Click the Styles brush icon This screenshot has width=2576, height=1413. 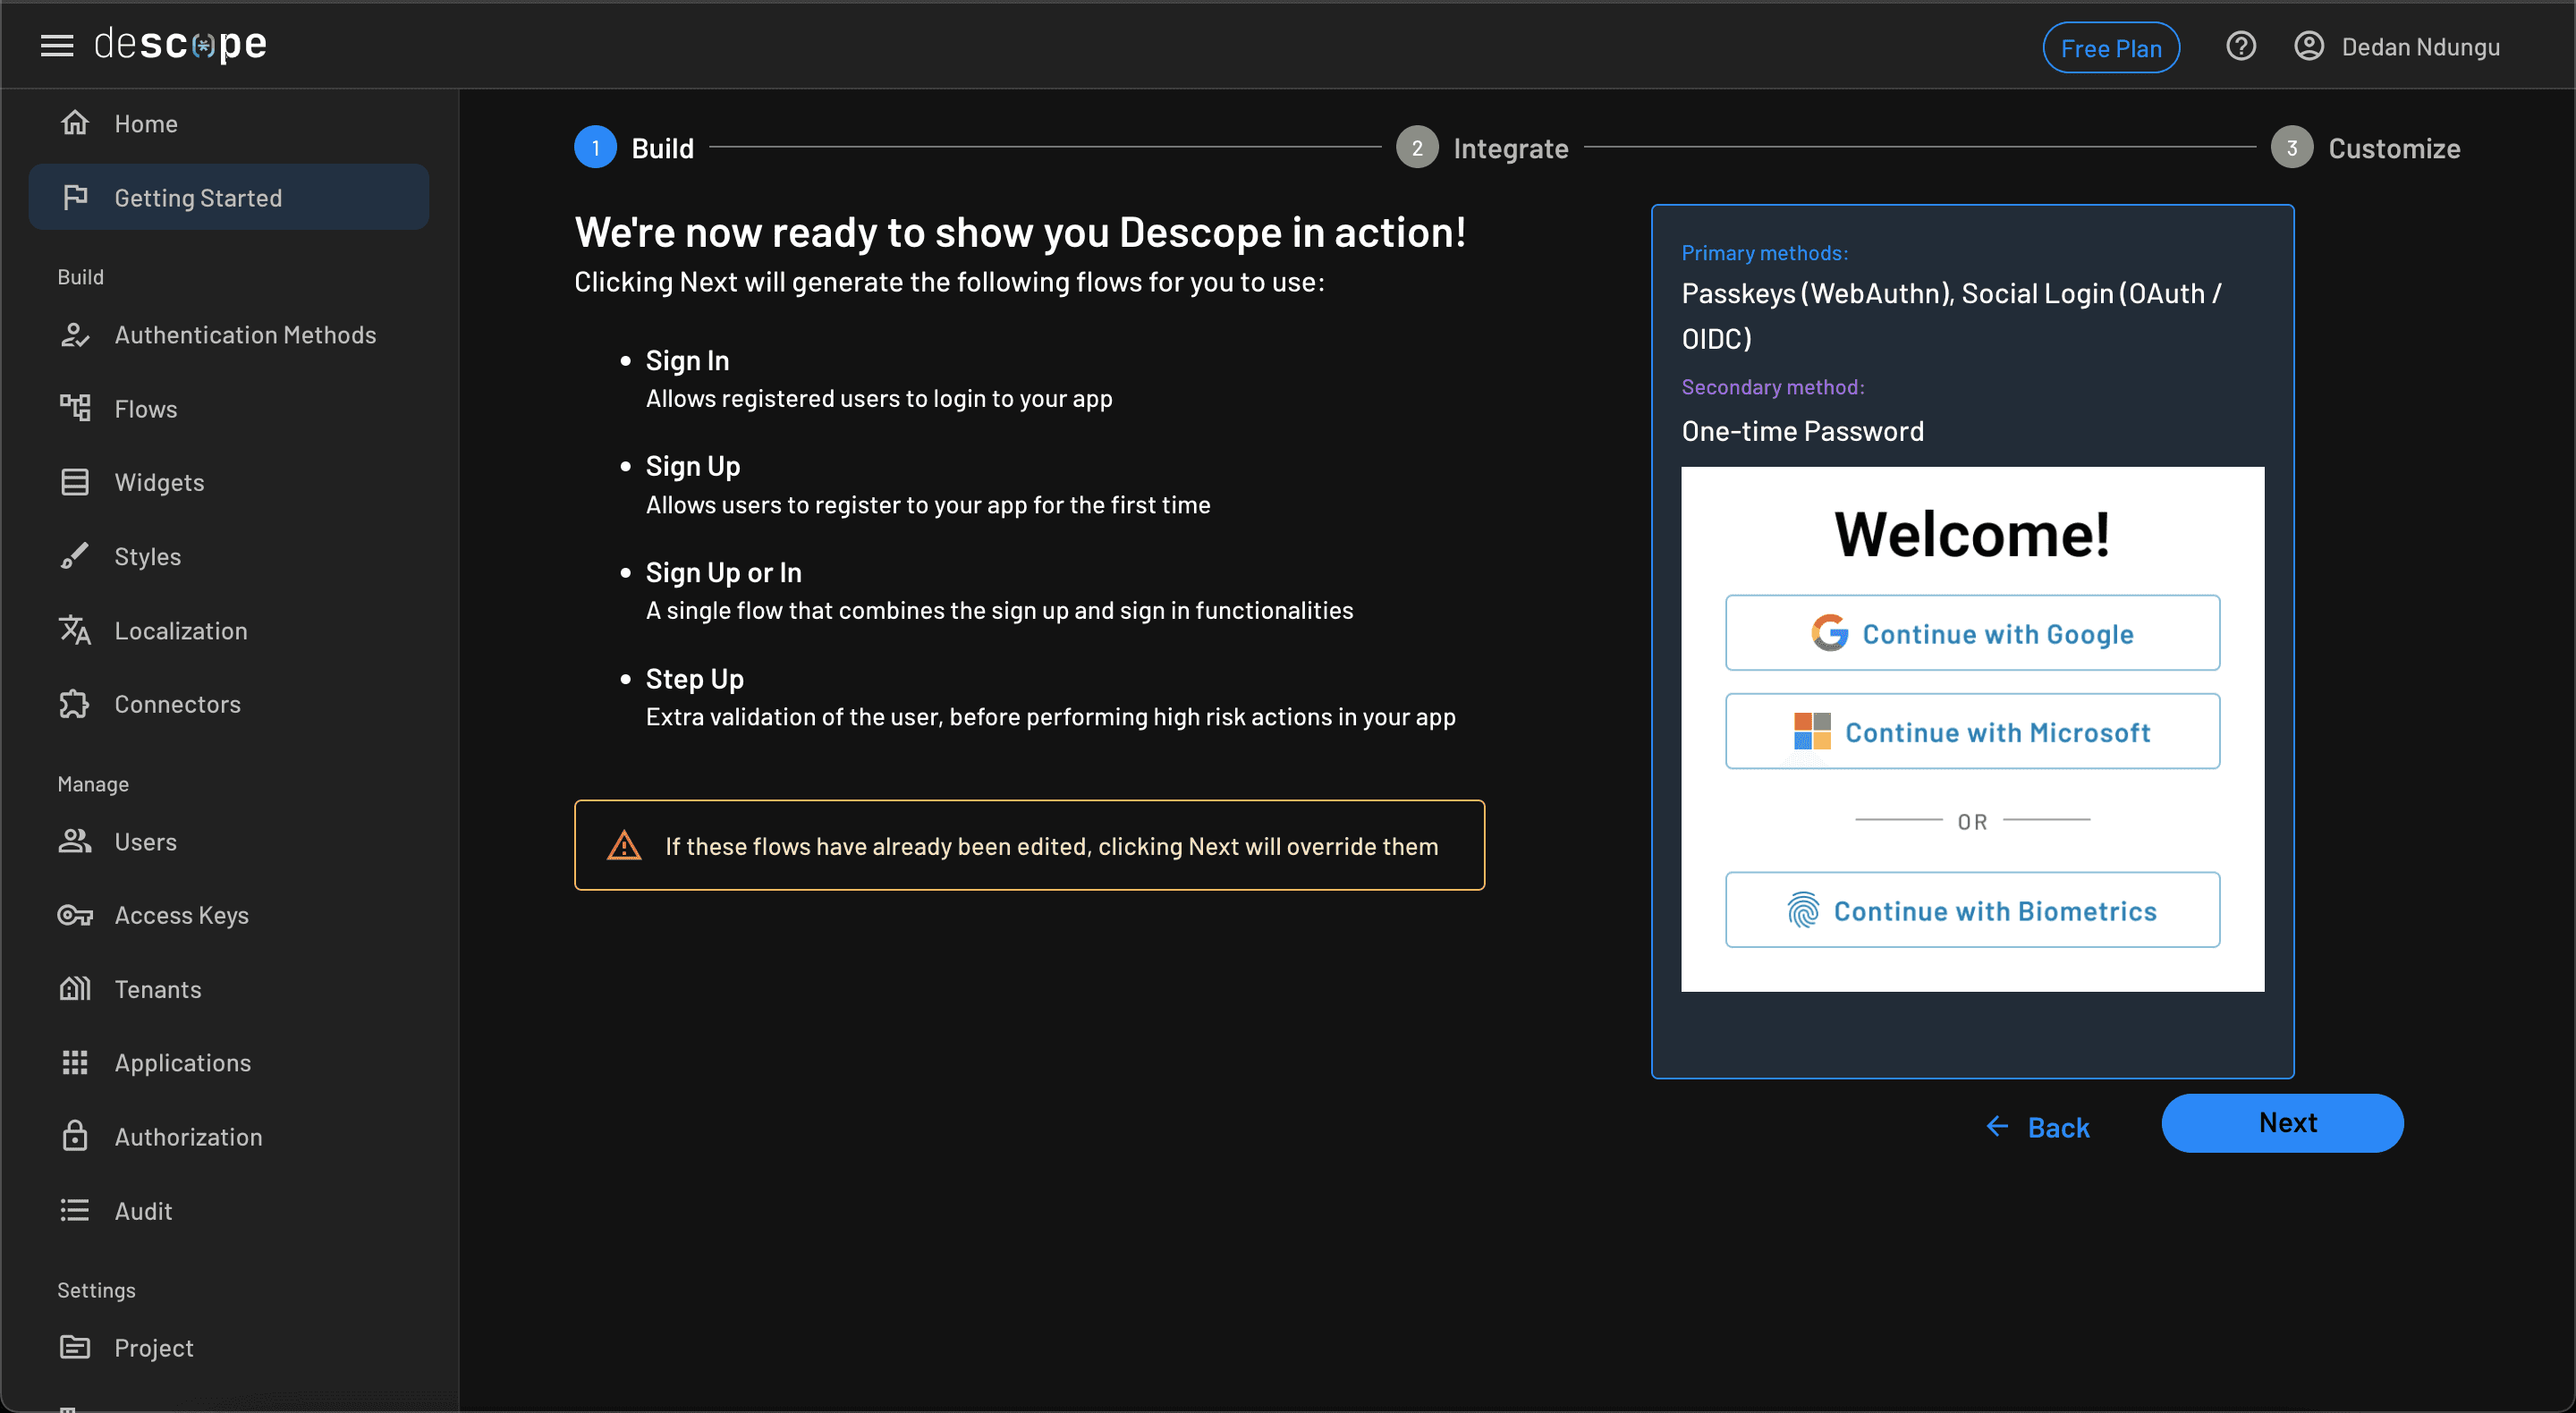[75, 556]
